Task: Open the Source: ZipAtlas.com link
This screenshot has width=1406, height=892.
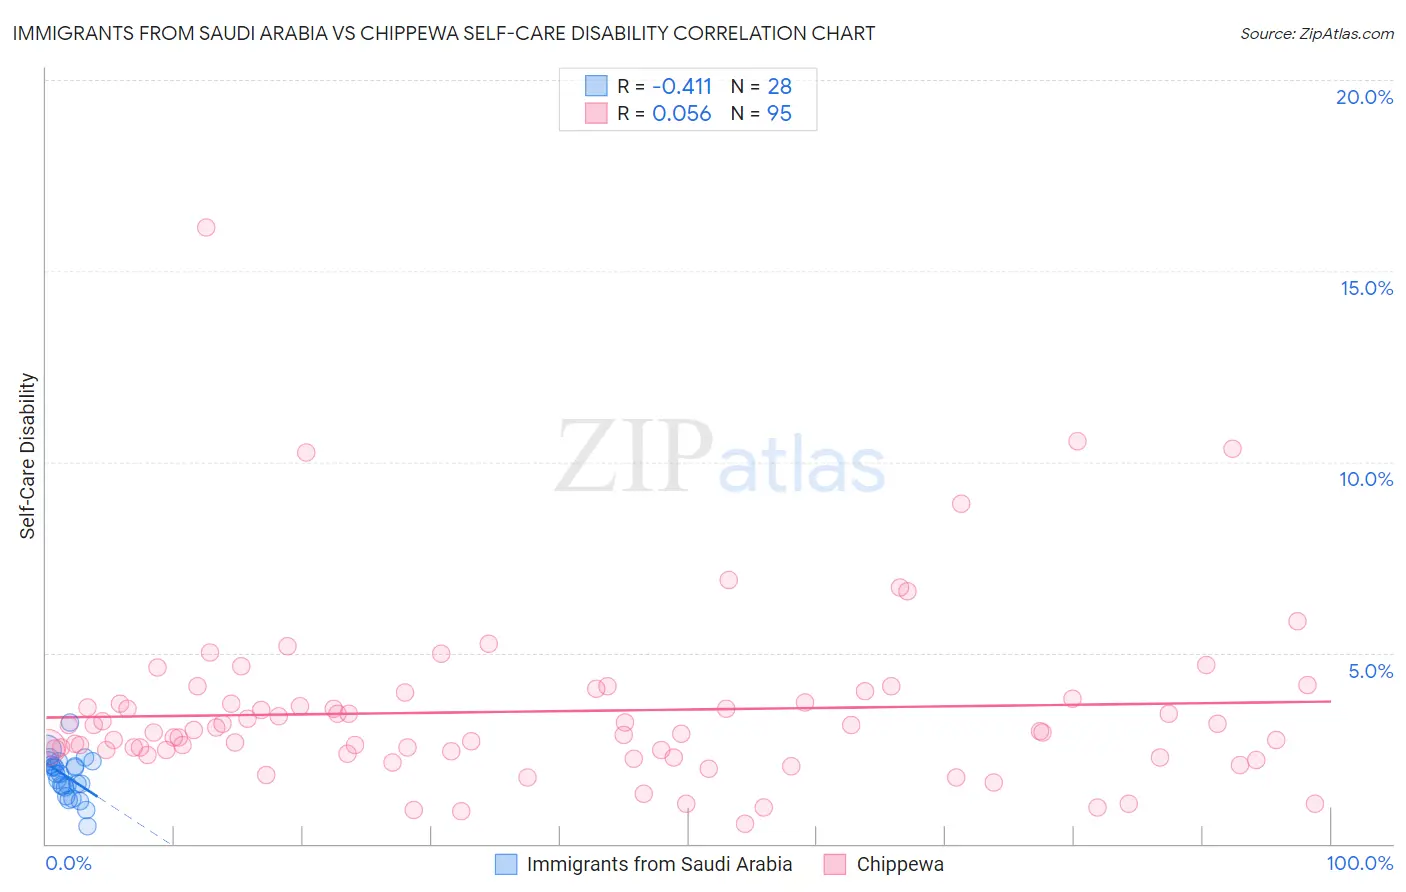Action: pyautogui.click(x=1317, y=34)
